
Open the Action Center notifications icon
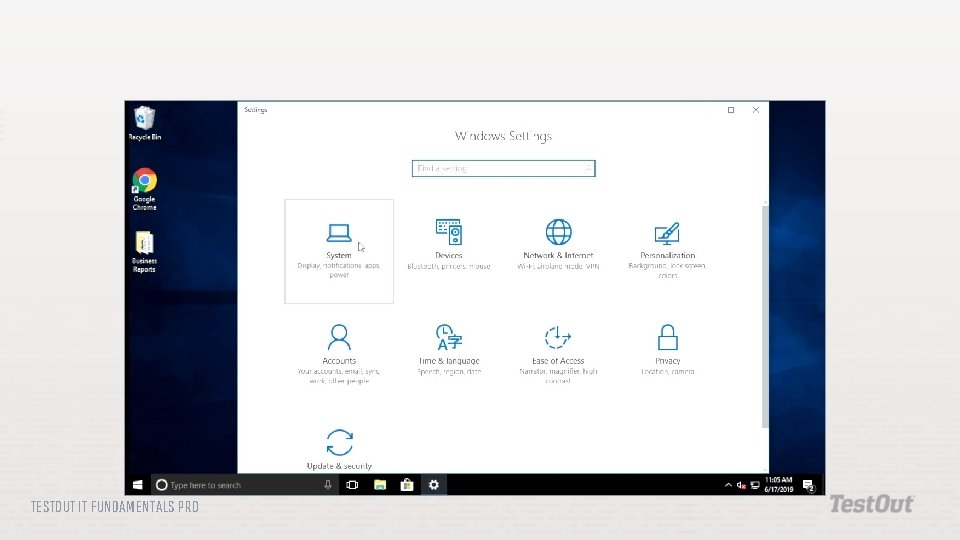[x=809, y=486]
